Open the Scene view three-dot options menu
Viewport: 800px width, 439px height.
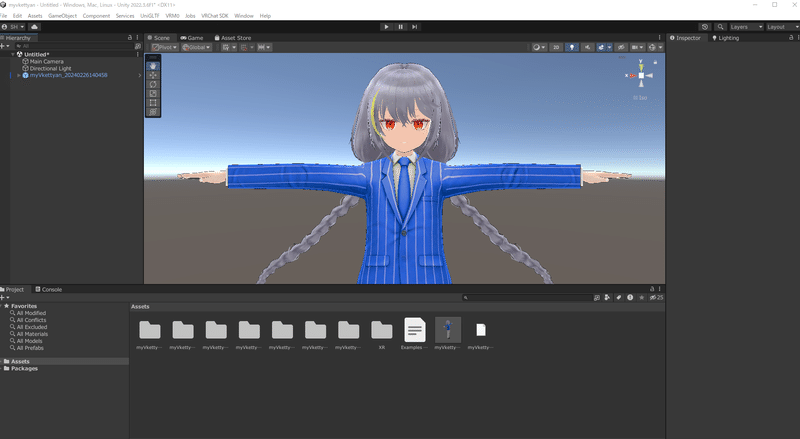click(659, 38)
